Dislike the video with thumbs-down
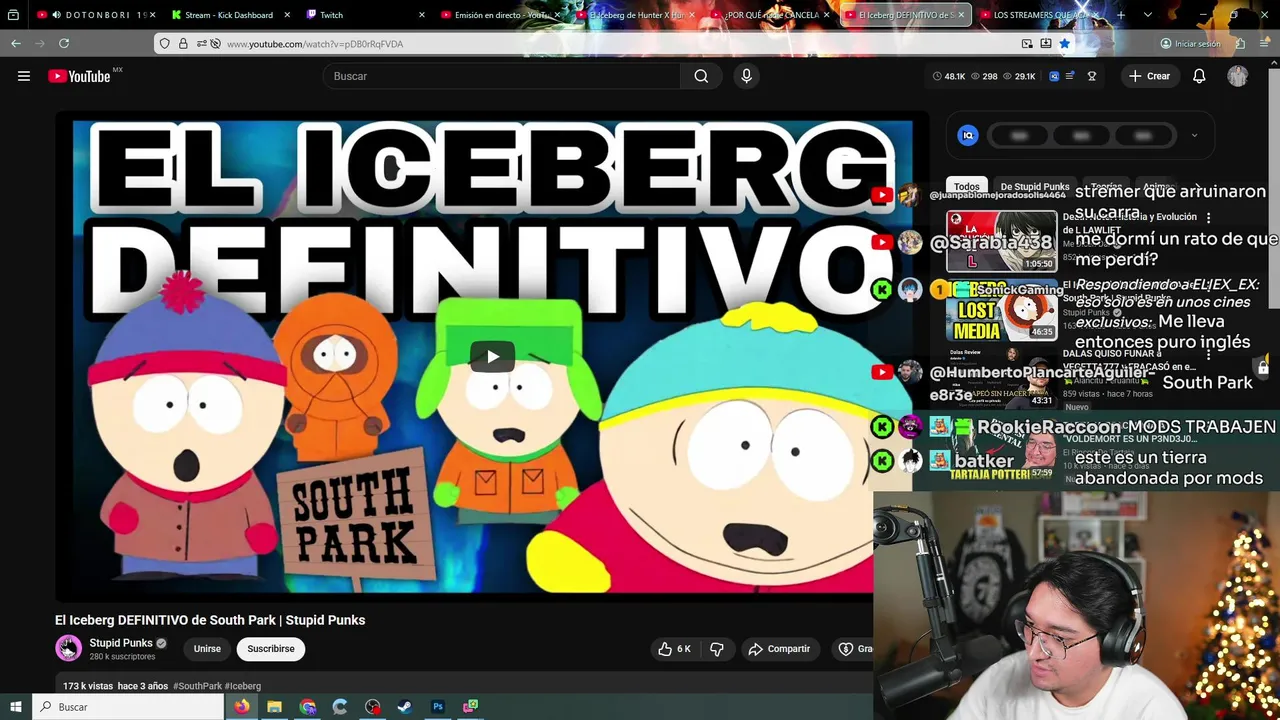The image size is (1280, 720). 717,649
